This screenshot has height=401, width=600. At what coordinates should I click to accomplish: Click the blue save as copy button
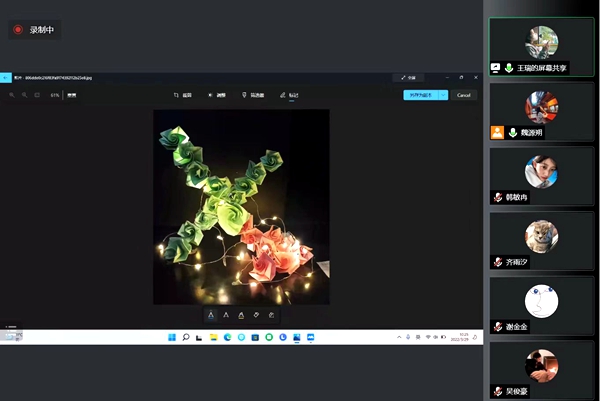click(x=421, y=95)
